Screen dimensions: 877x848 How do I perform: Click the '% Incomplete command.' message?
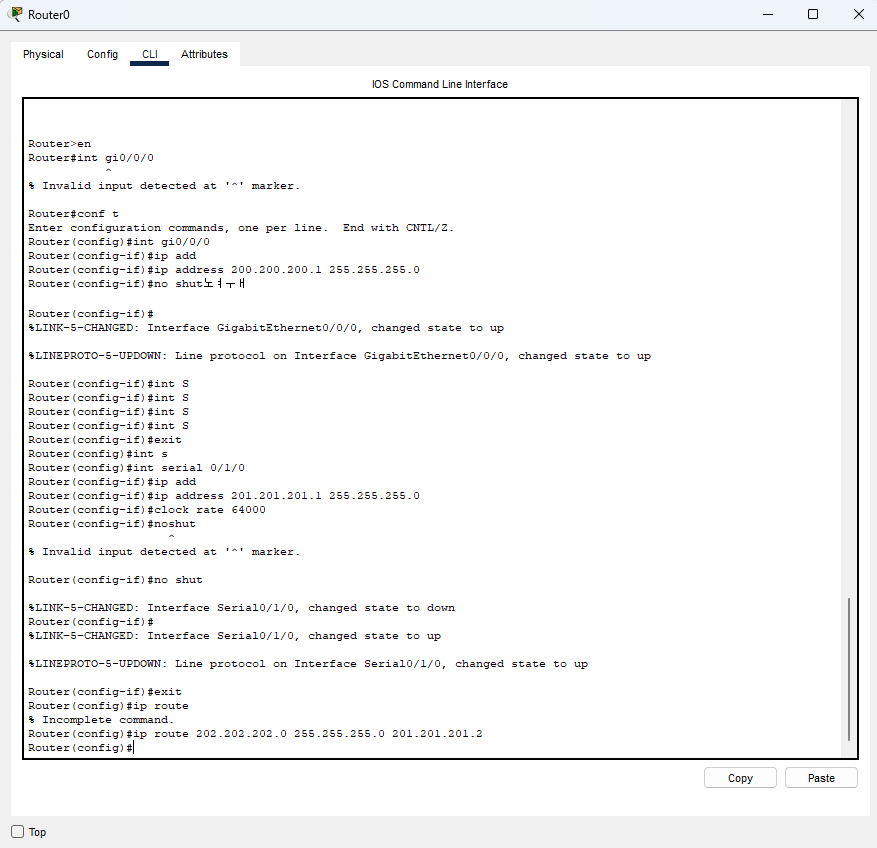(101, 720)
